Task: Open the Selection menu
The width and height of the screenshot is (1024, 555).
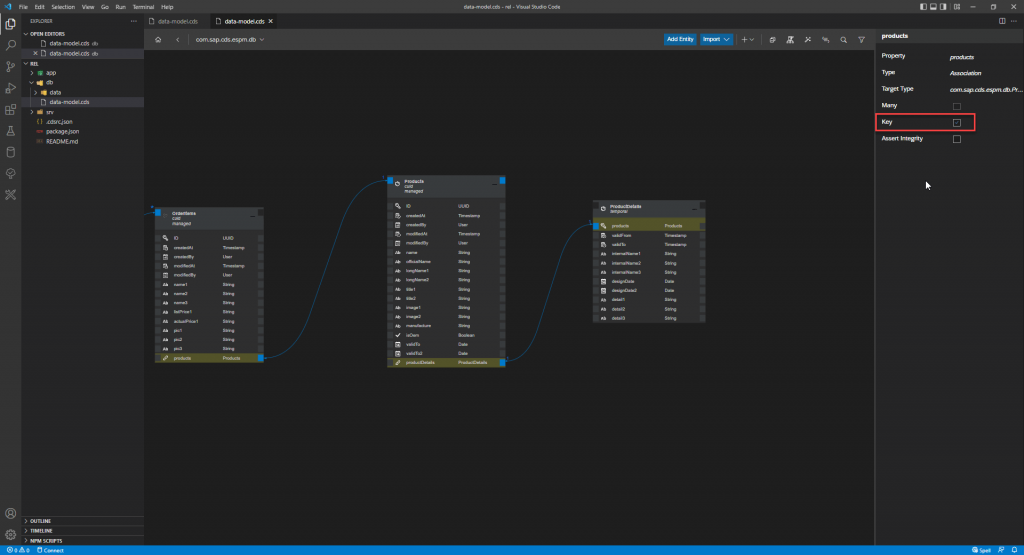Action: [63, 7]
